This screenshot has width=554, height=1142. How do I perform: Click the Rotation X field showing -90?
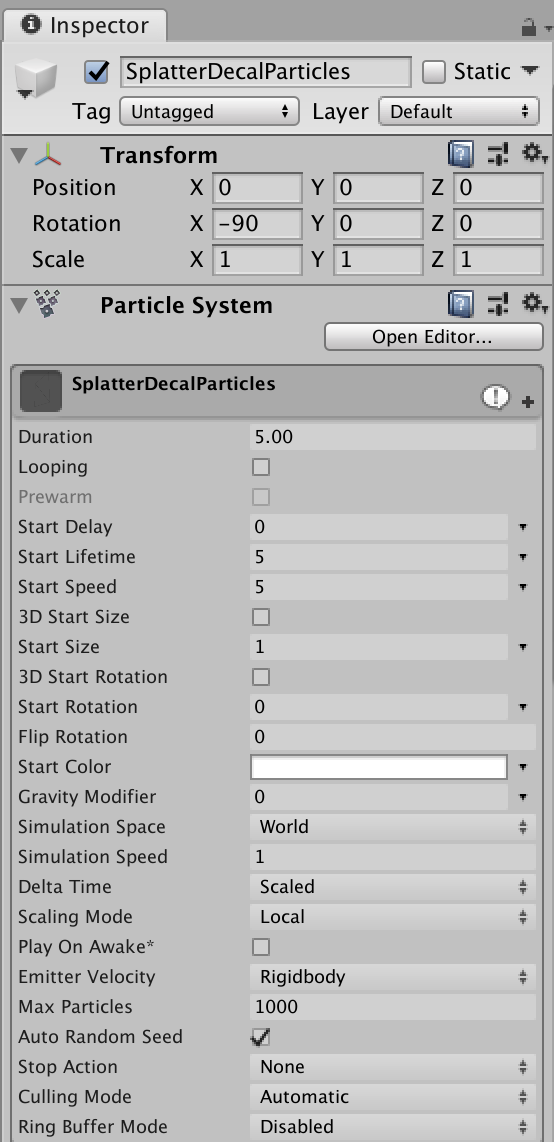[x=257, y=224]
